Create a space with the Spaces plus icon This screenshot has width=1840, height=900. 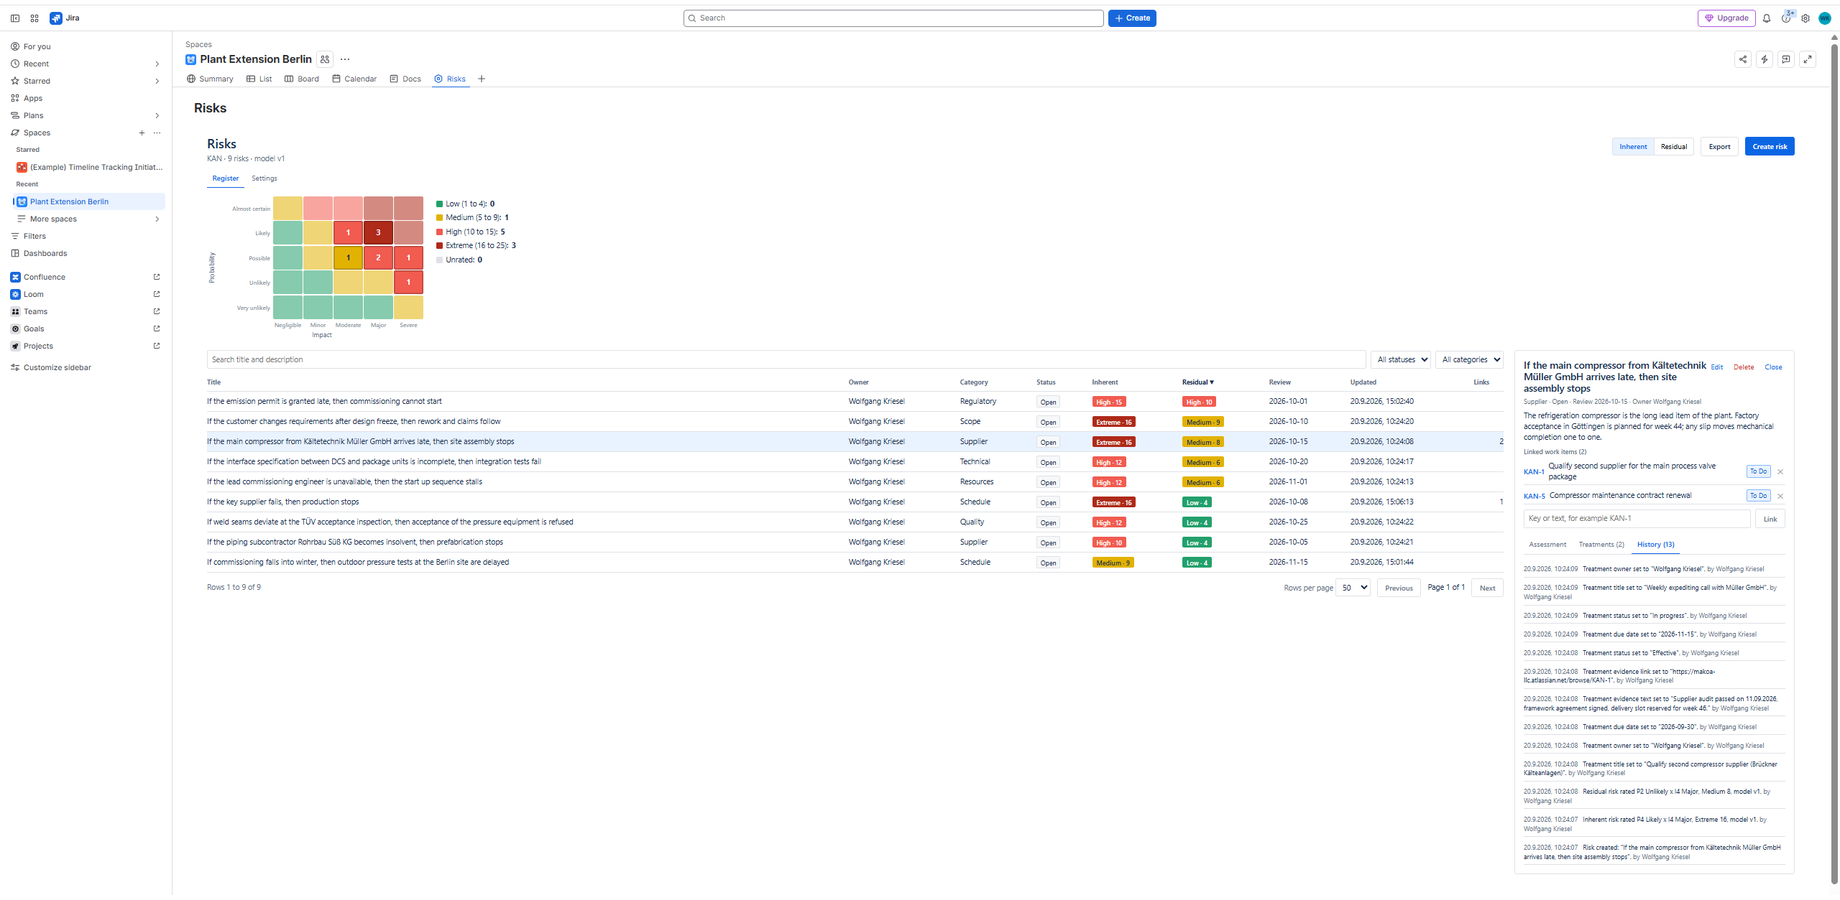142,133
